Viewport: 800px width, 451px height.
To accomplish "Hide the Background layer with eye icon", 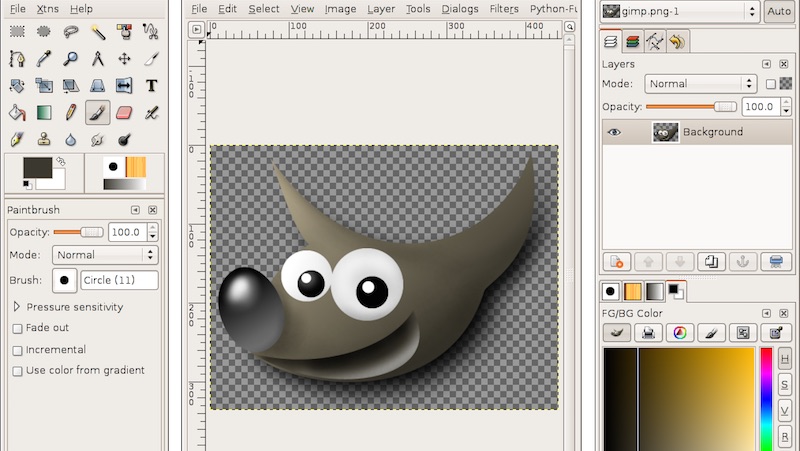I will click(614, 132).
